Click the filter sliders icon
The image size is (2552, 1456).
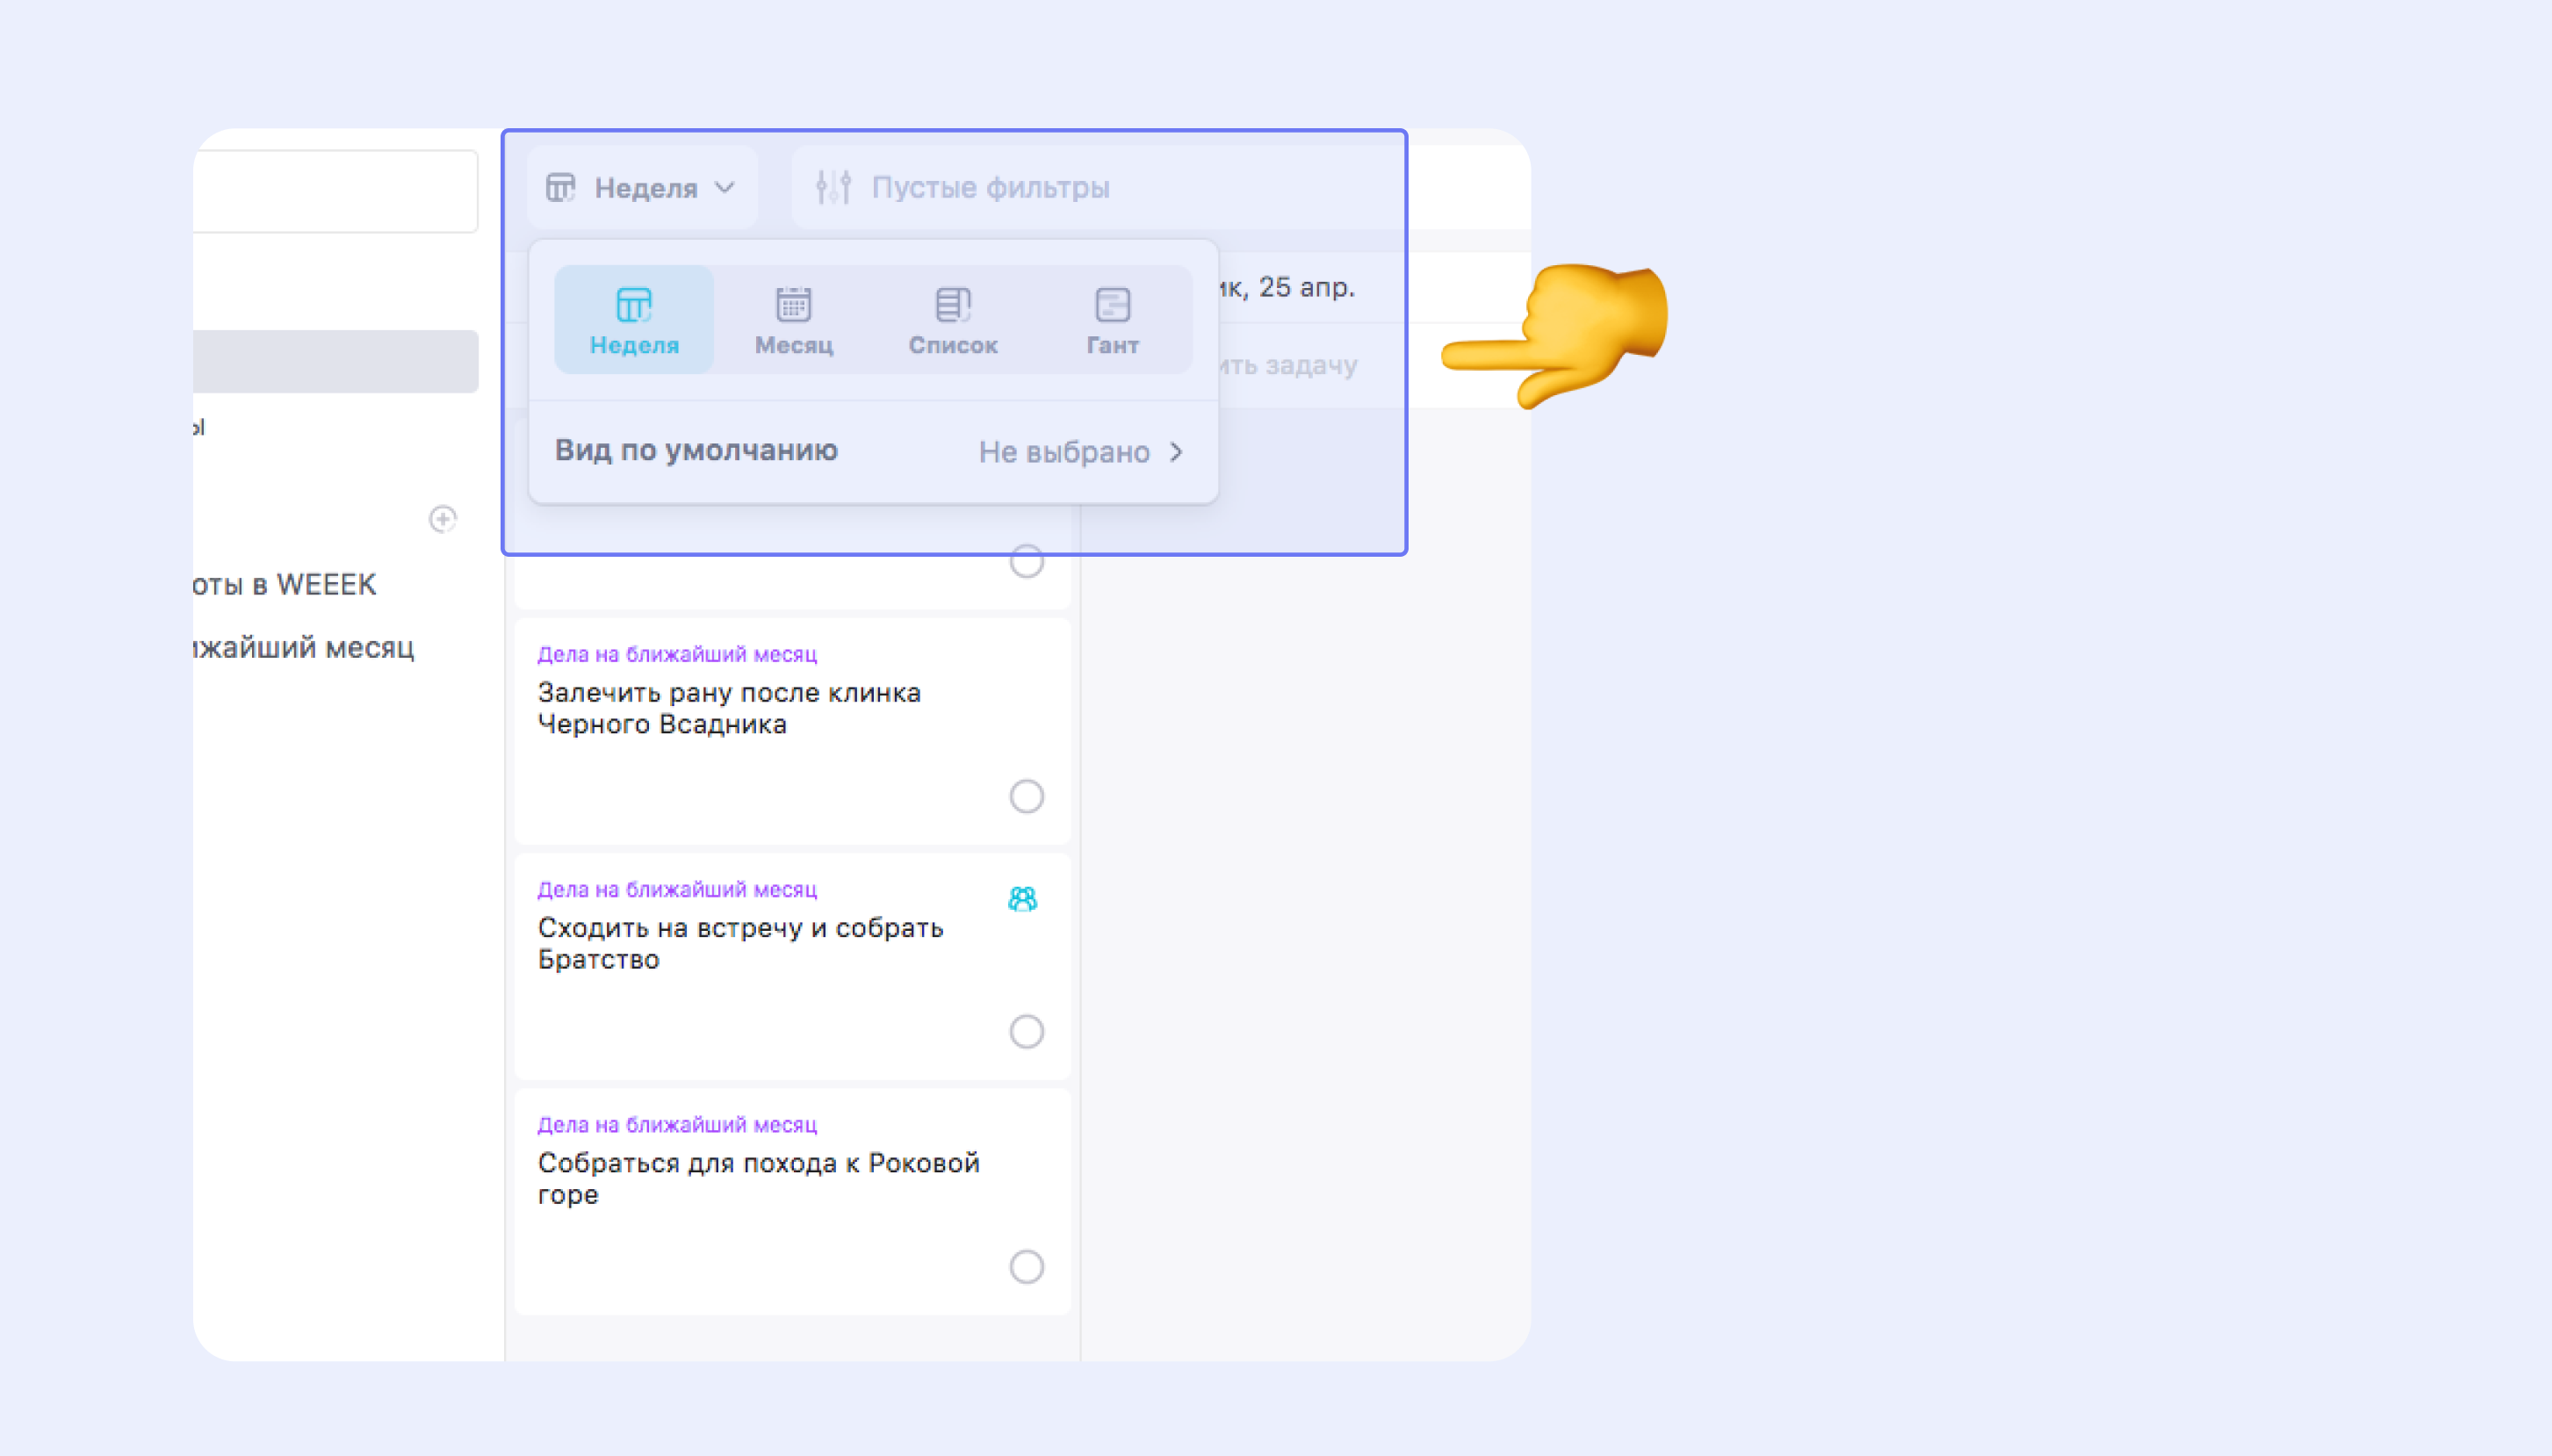pyautogui.click(x=833, y=187)
